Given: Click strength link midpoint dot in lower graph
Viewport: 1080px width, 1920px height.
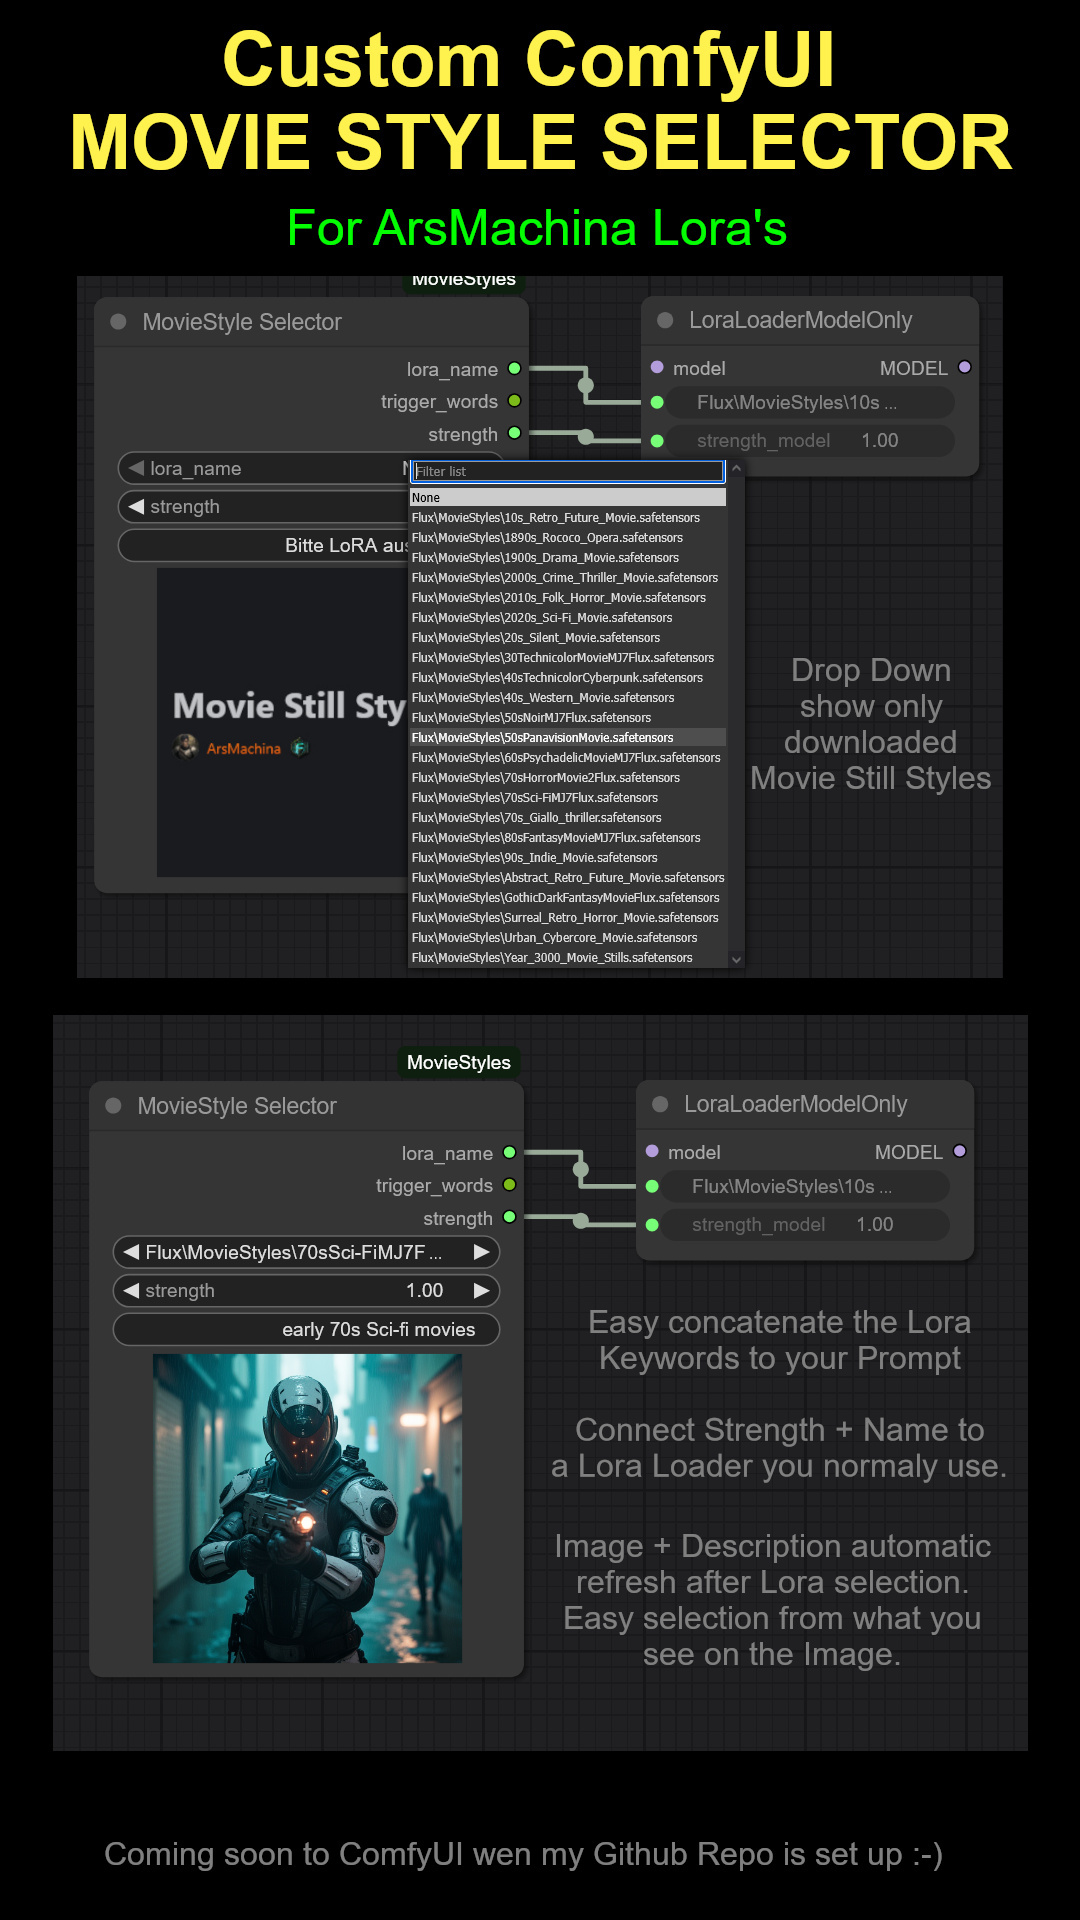Looking at the screenshot, I should click(x=581, y=1220).
